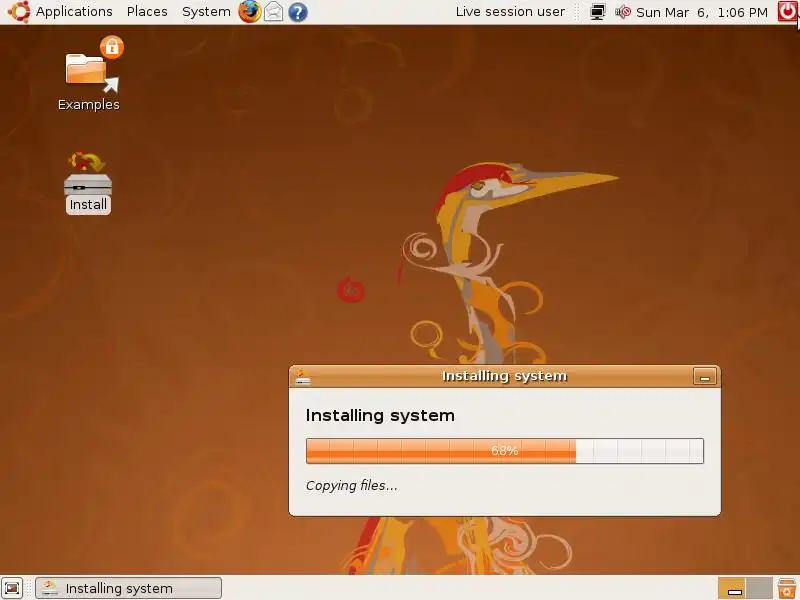
Task: Launch the Firefox web browser
Action: pyautogui.click(x=249, y=12)
